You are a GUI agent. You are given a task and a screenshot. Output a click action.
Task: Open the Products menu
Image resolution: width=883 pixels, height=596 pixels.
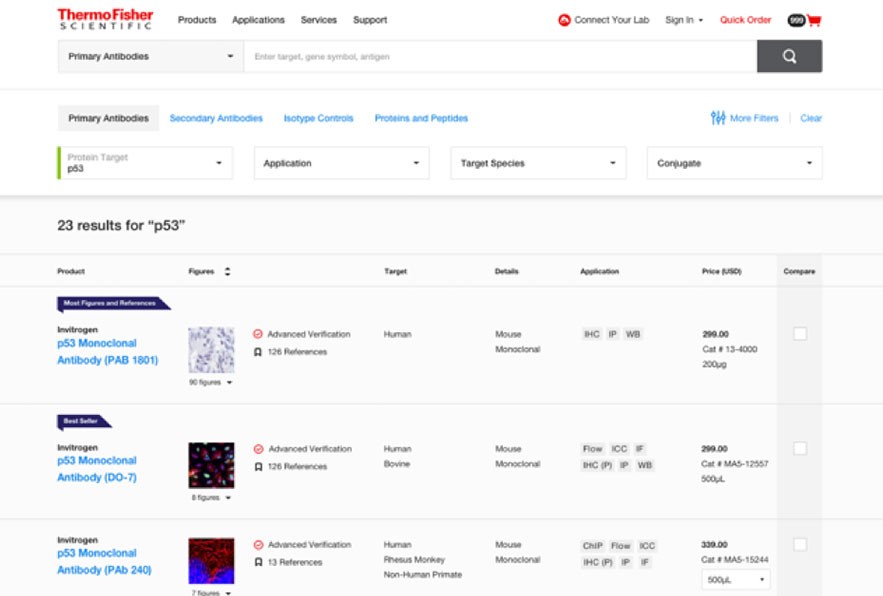[197, 20]
